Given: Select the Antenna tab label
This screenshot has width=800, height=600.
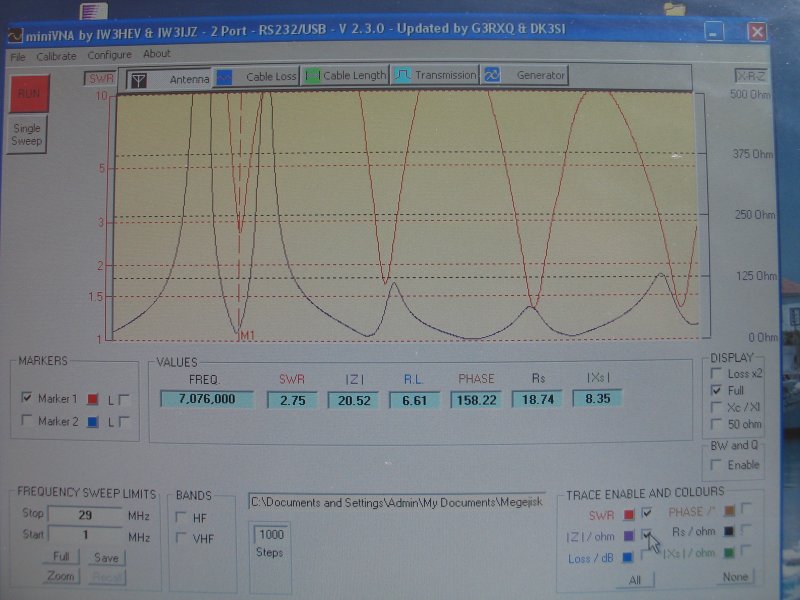Looking at the screenshot, I should point(189,79).
